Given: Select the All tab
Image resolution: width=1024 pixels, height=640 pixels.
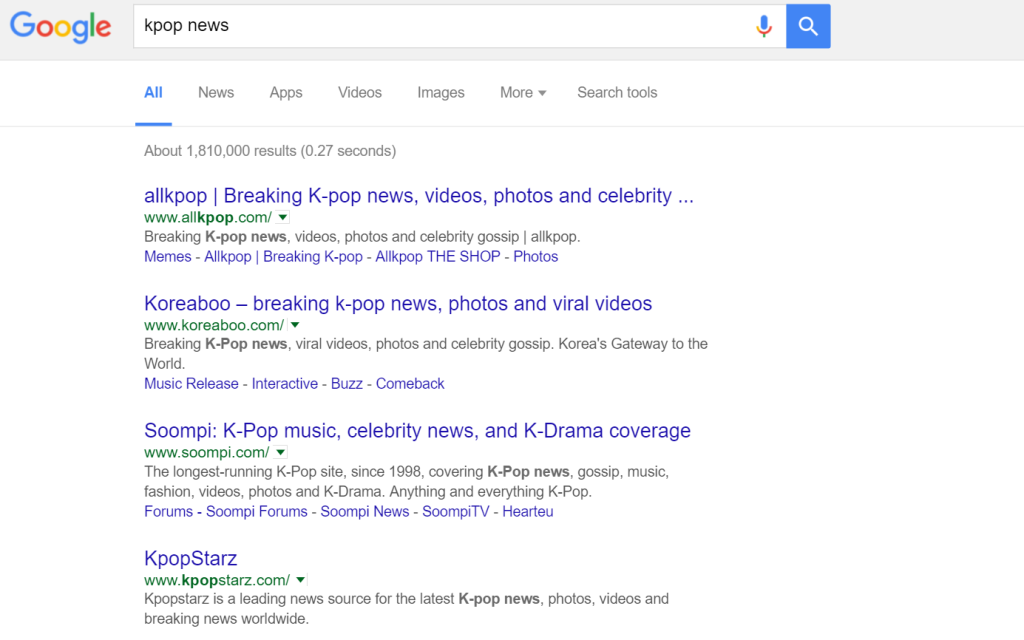Looking at the screenshot, I should click(x=153, y=93).
